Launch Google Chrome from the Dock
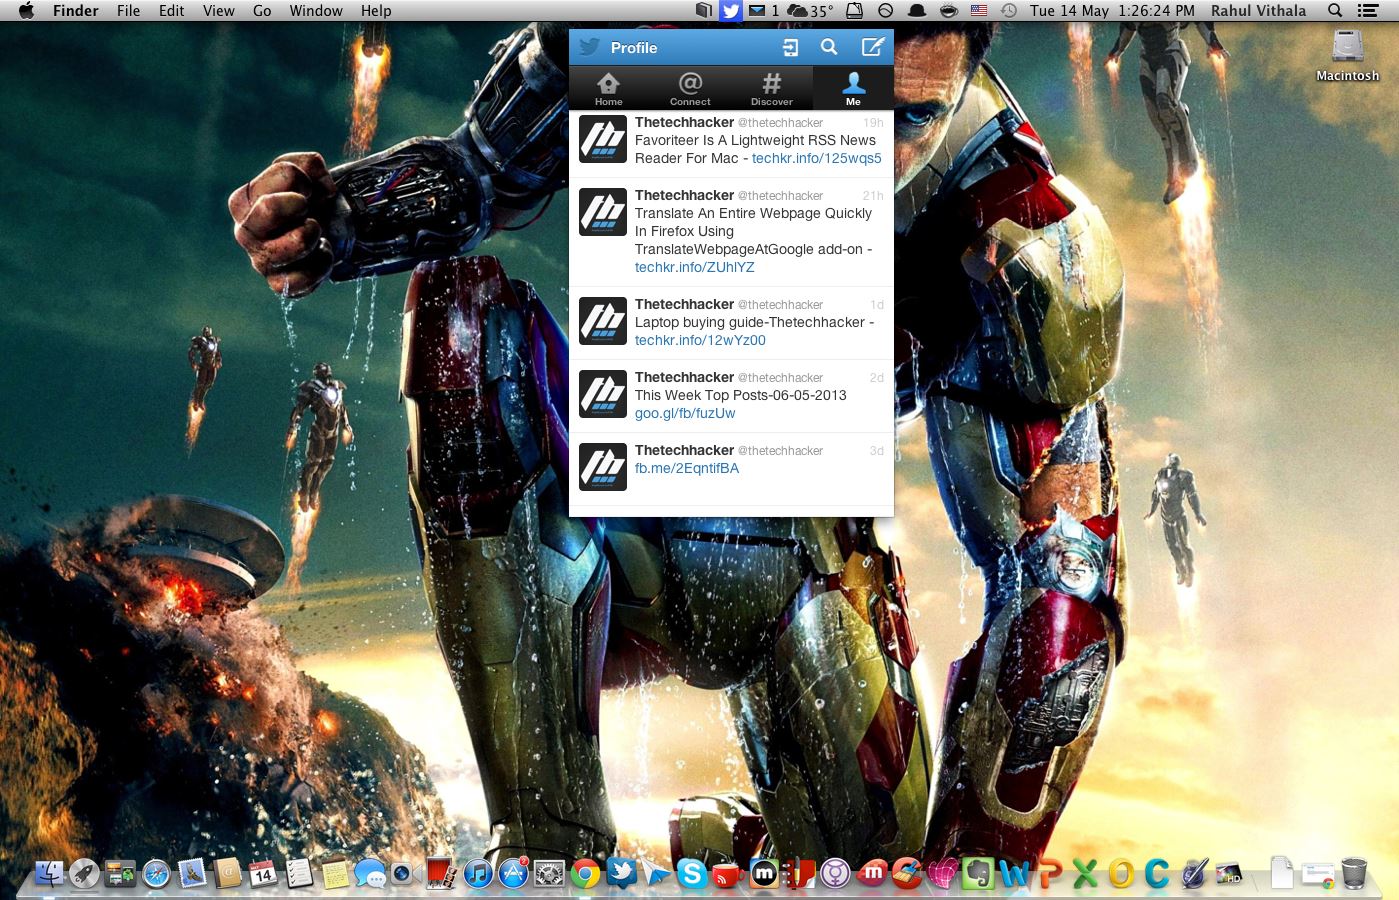This screenshot has width=1399, height=900. [585, 874]
